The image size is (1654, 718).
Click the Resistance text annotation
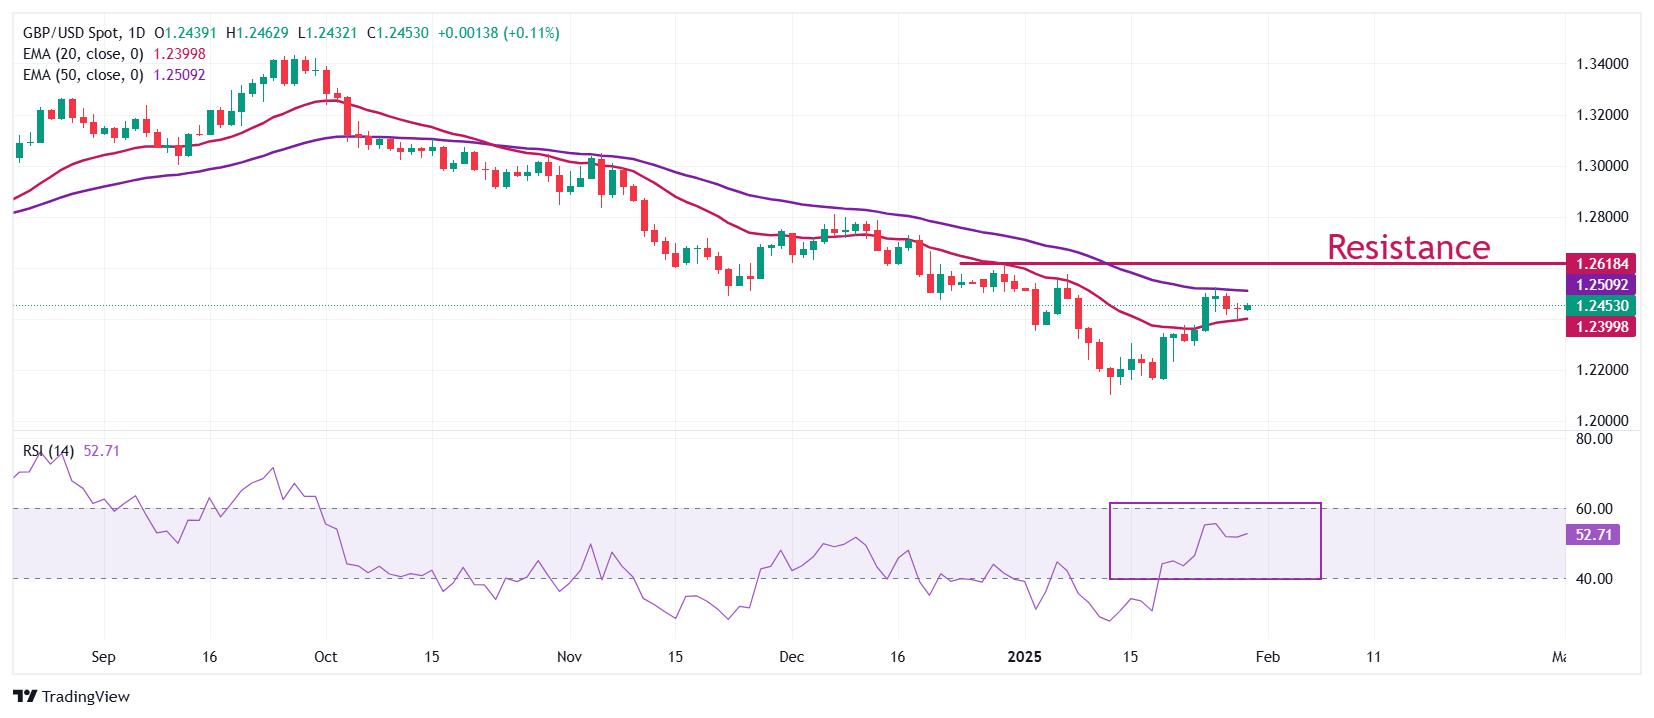pos(1408,246)
